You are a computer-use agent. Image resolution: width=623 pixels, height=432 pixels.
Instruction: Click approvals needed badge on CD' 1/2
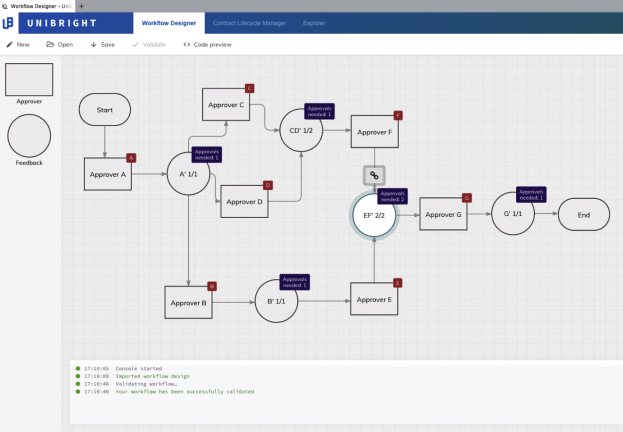(x=319, y=111)
